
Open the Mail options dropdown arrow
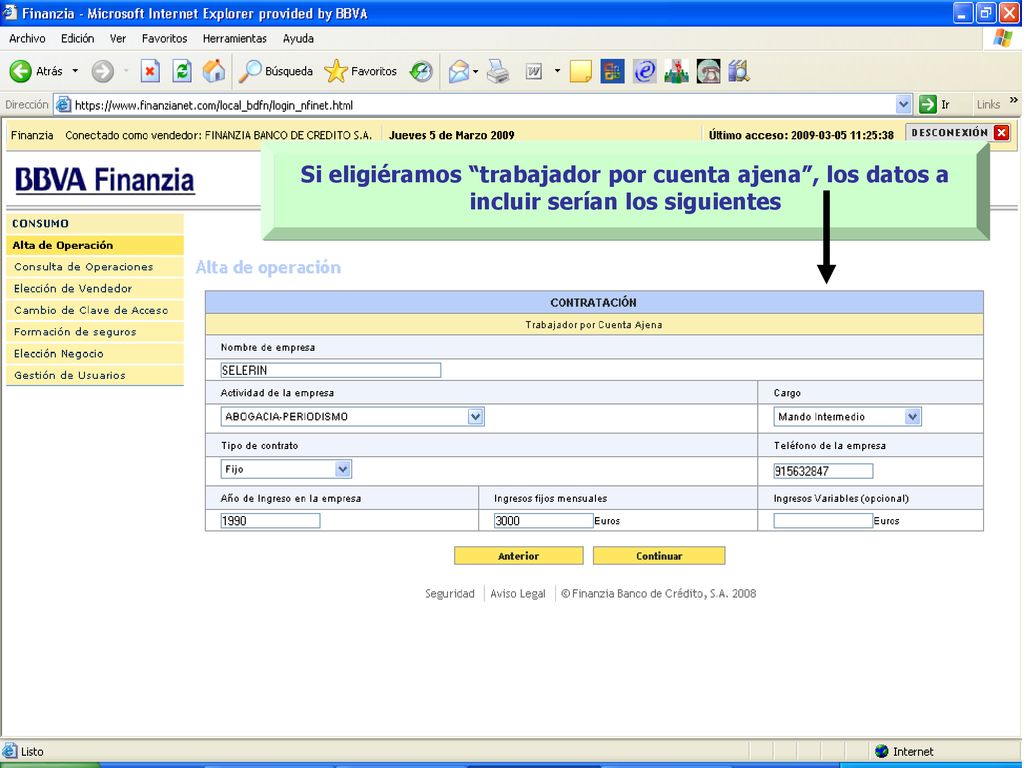pyautogui.click(x=475, y=71)
